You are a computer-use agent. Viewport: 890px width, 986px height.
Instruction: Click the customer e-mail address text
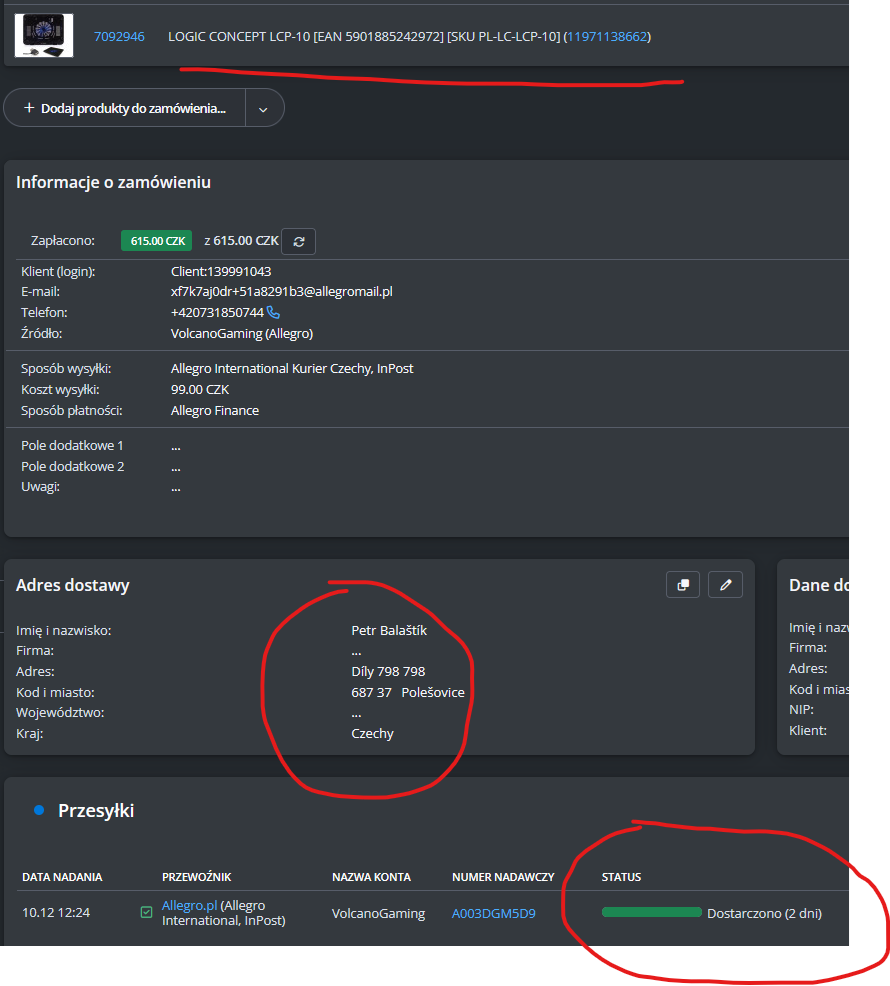coord(281,292)
